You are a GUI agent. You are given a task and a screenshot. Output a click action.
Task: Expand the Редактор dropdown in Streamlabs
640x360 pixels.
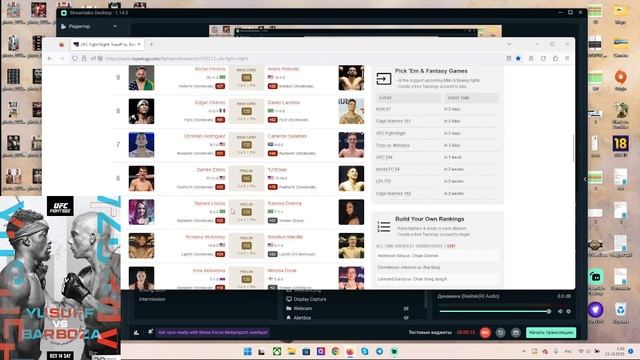(x=115, y=26)
